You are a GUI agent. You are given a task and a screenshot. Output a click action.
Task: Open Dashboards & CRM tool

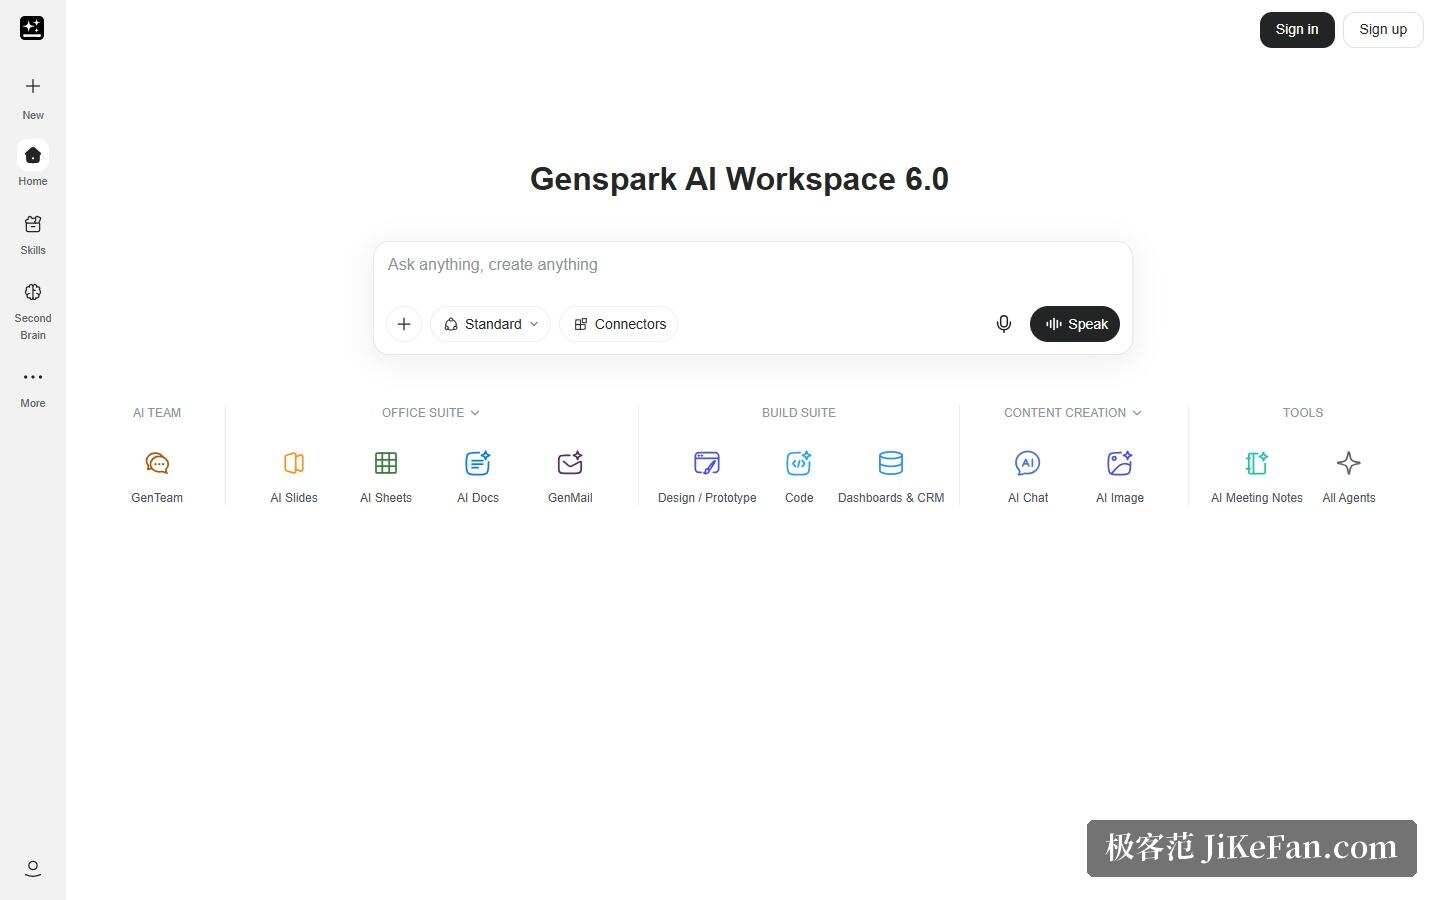tap(891, 476)
